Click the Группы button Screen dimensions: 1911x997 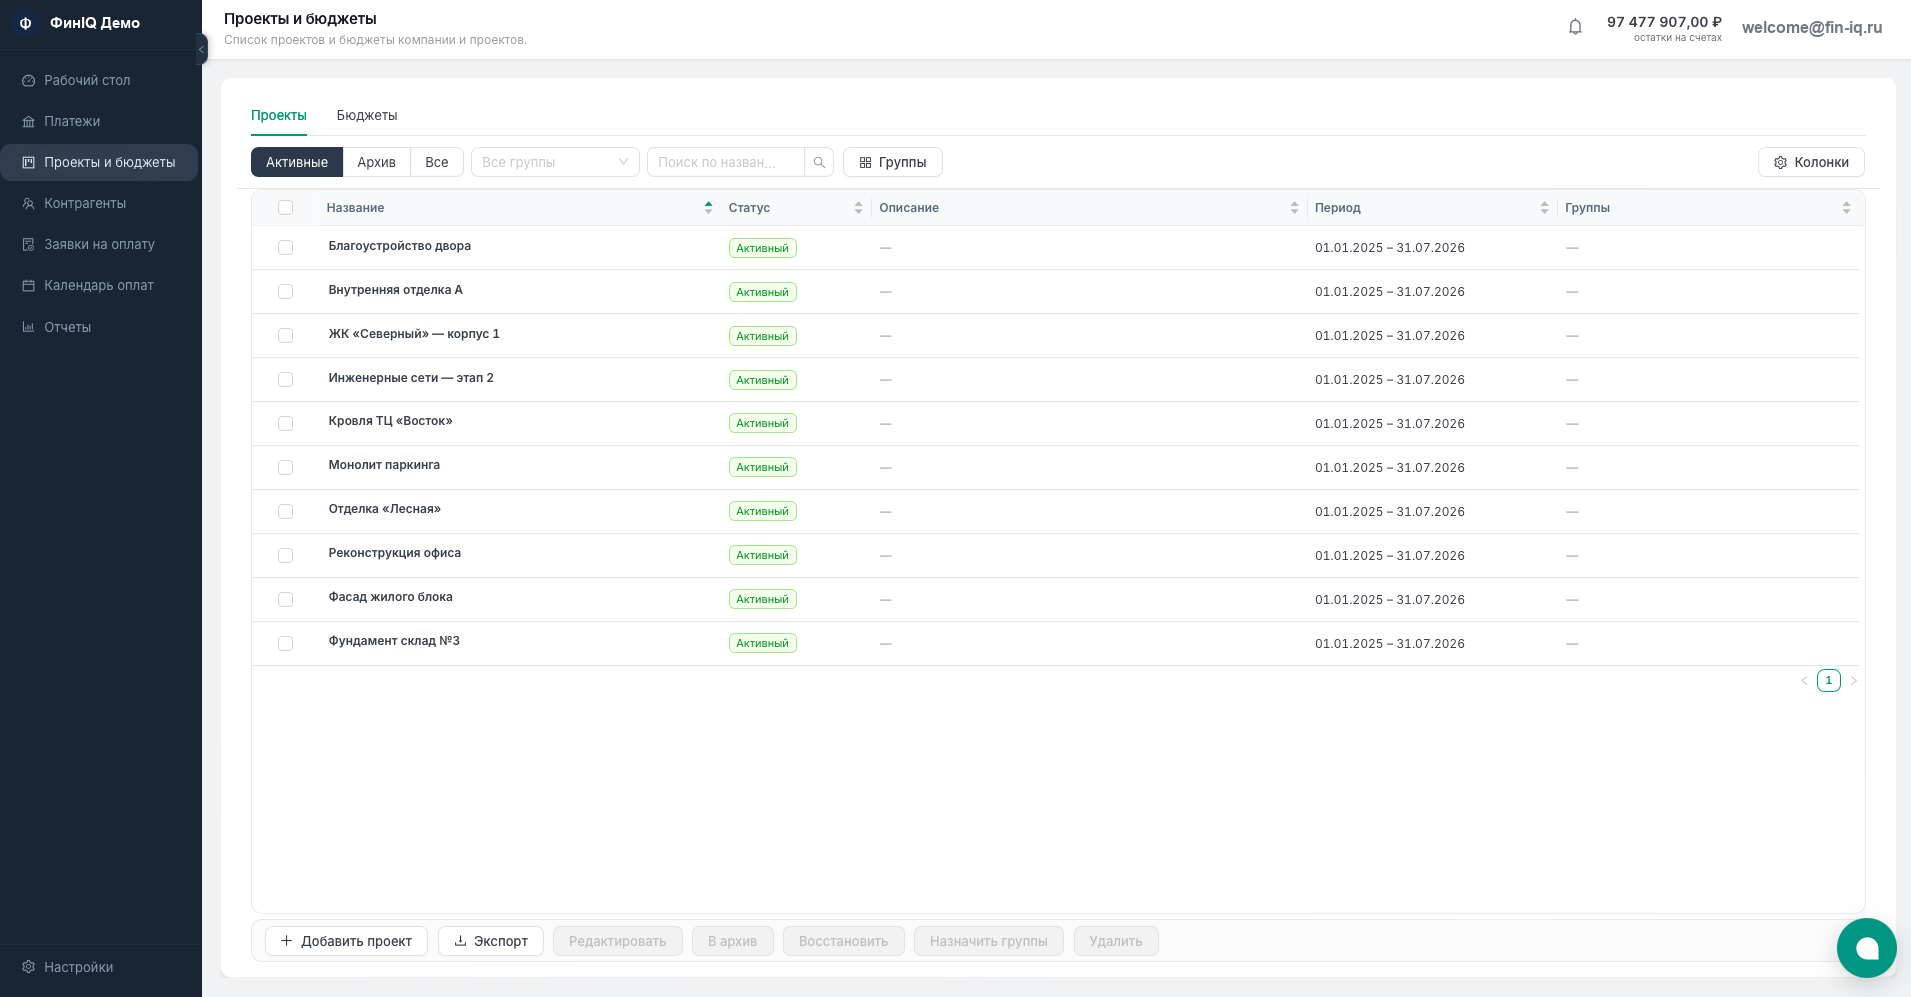point(893,162)
